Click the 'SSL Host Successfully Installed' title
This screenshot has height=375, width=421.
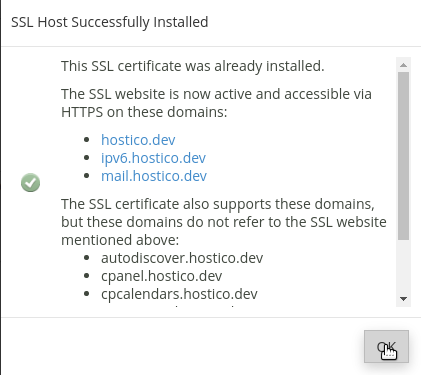click(110, 22)
